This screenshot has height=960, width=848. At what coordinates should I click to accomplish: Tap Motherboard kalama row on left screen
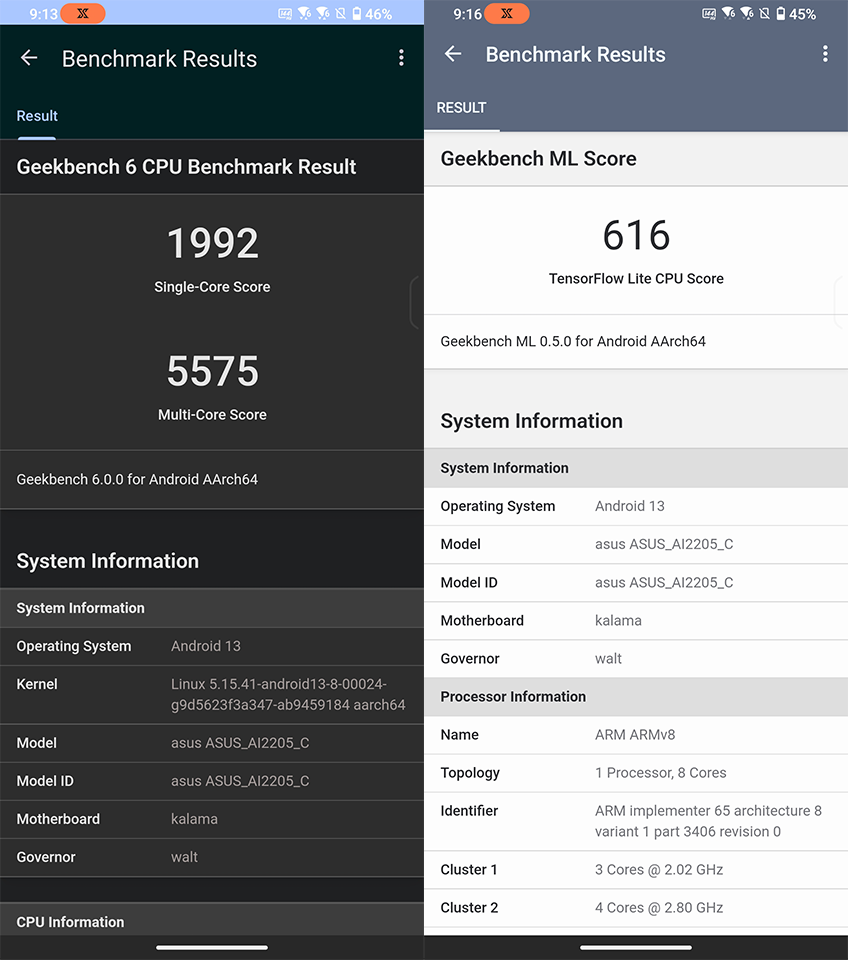tap(212, 819)
